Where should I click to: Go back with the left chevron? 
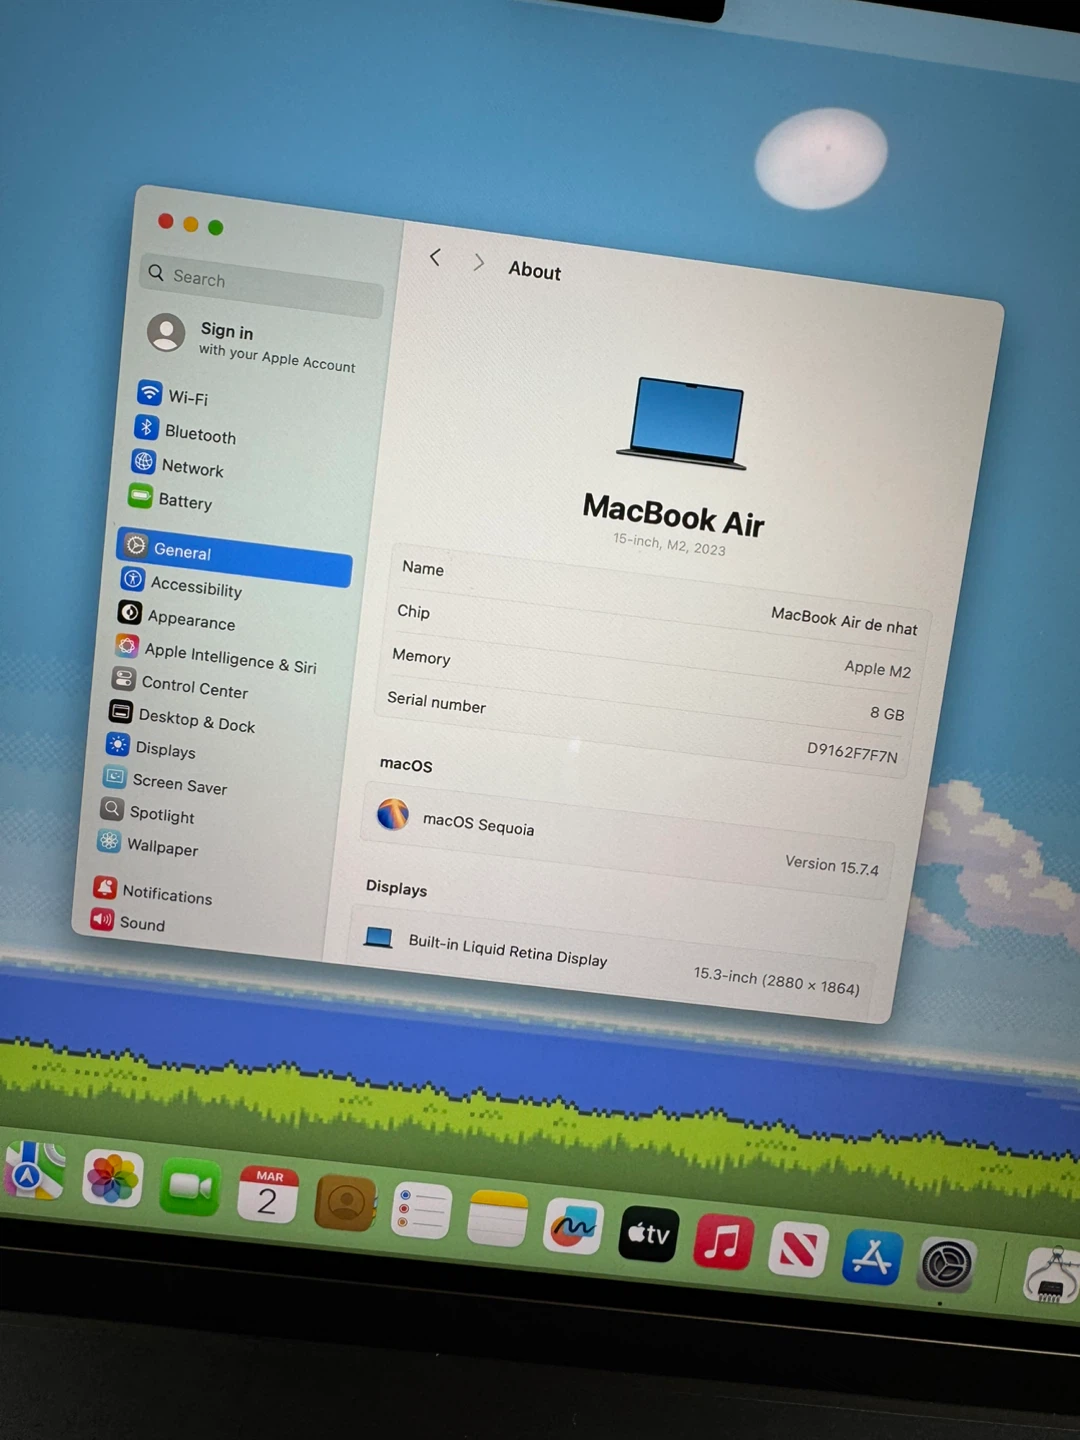pyautogui.click(x=435, y=257)
